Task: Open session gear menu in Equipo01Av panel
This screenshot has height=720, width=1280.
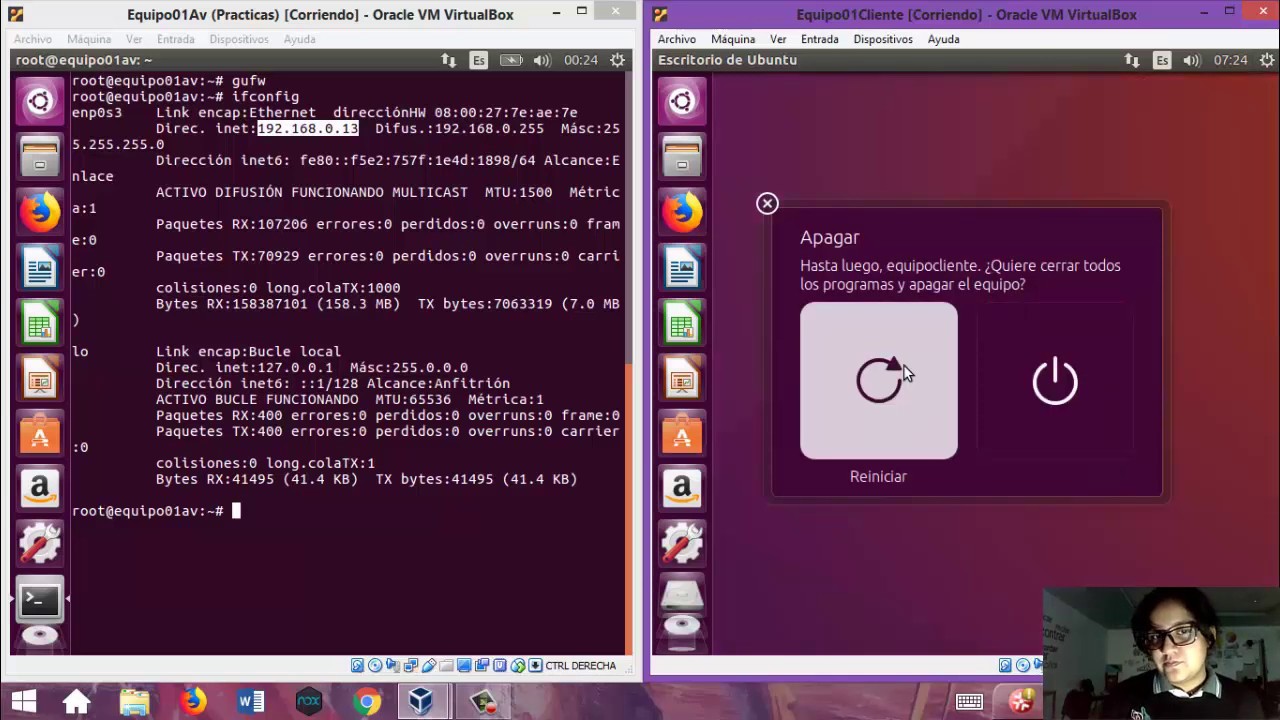Action: coord(618,60)
